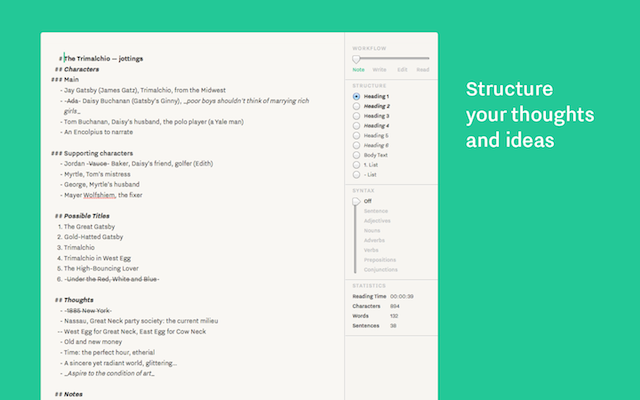Choose the Body Text radio button
The width and height of the screenshot is (640, 400).
(356, 155)
